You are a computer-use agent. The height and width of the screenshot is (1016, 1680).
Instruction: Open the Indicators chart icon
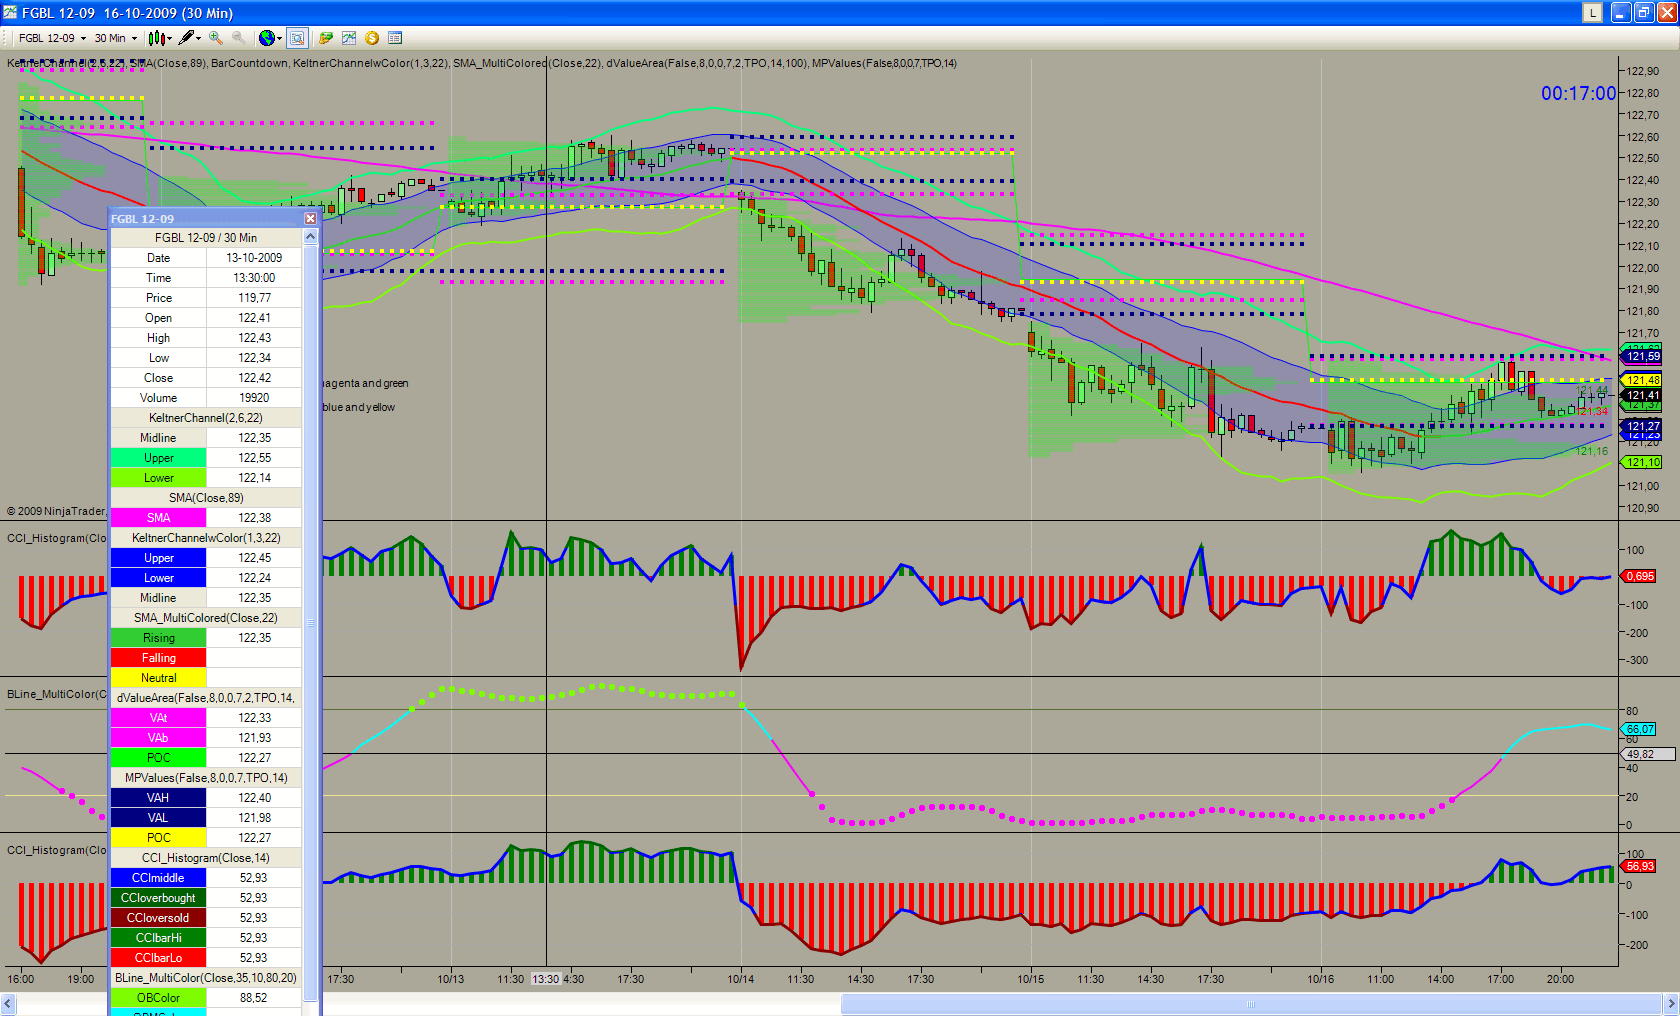point(349,38)
